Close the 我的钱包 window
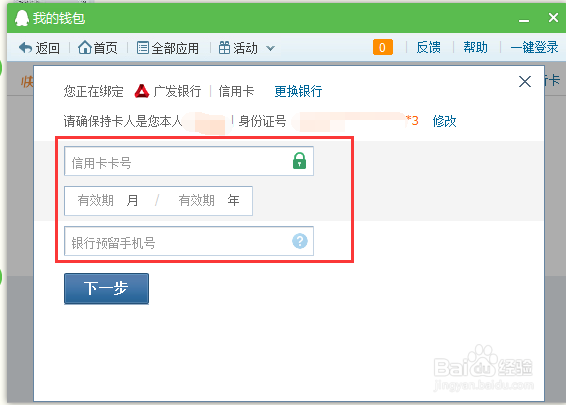This screenshot has width=566, height=405. coord(553,17)
